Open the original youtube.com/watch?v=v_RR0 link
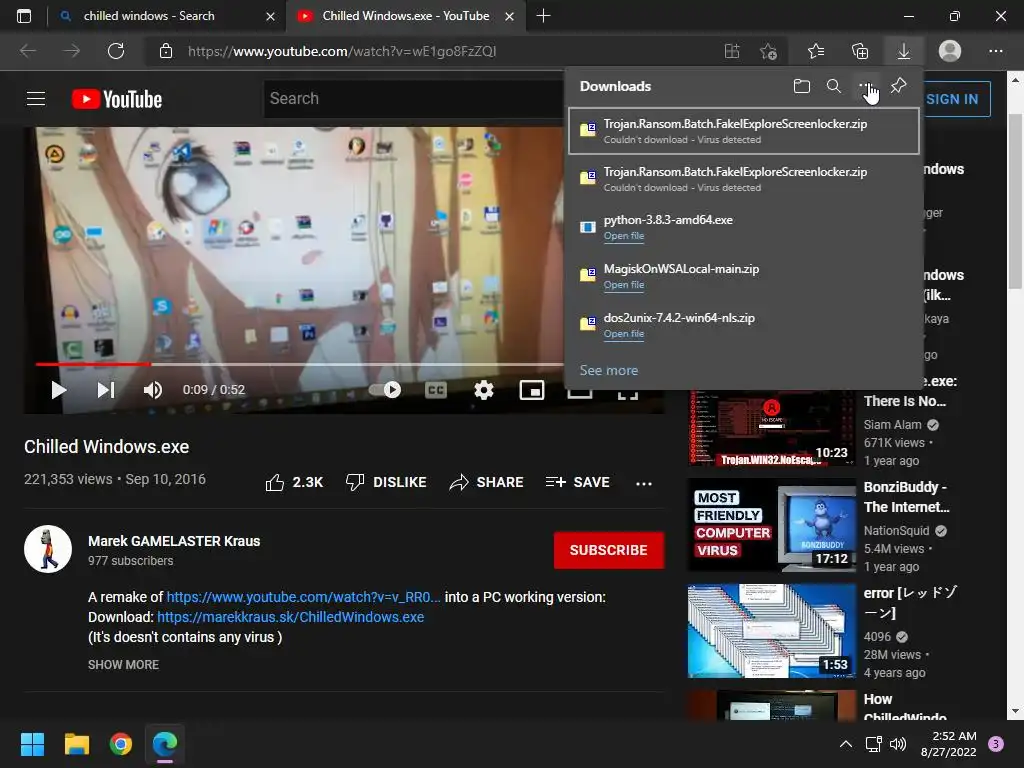This screenshot has width=1024, height=768. [304, 597]
